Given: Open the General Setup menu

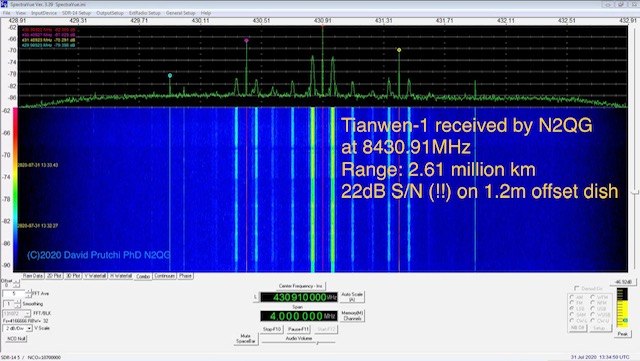Looking at the screenshot, I should pyautogui.click(x=180, y=13).
